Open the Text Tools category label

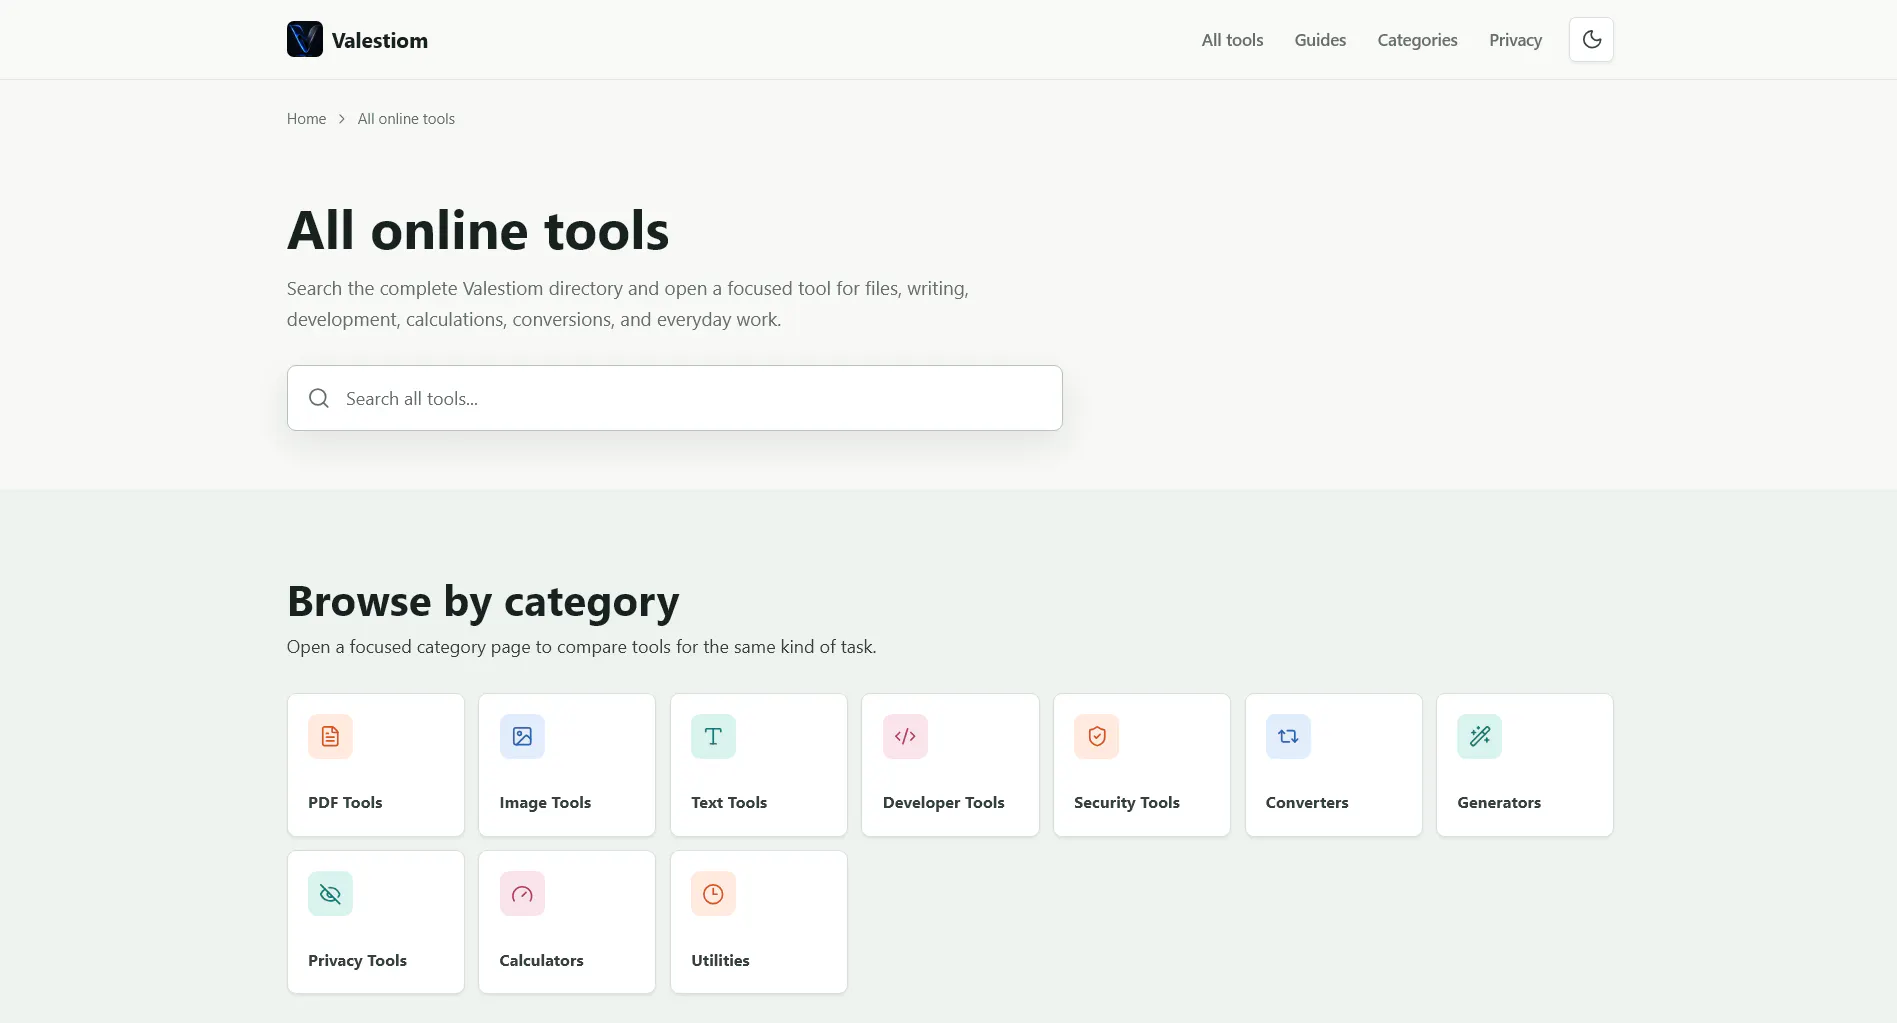click(729, 802)
